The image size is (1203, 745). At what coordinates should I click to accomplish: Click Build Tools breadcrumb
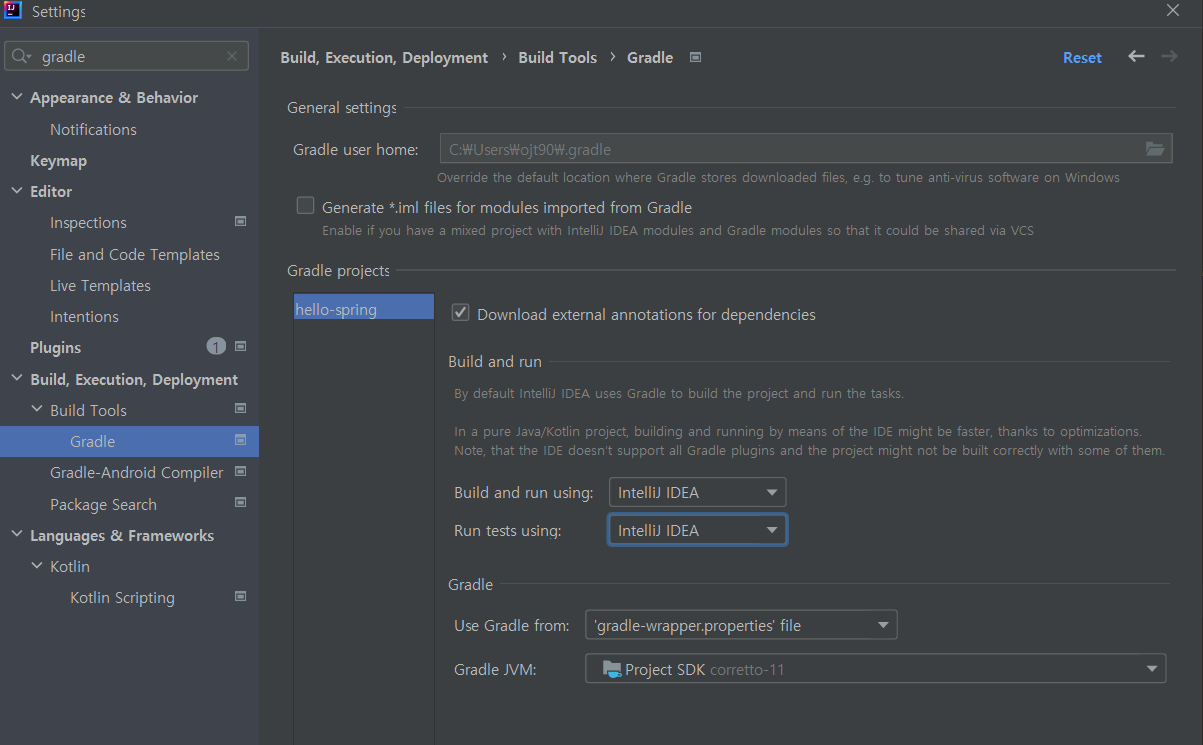pyautogui.click(x=557, y=58)
